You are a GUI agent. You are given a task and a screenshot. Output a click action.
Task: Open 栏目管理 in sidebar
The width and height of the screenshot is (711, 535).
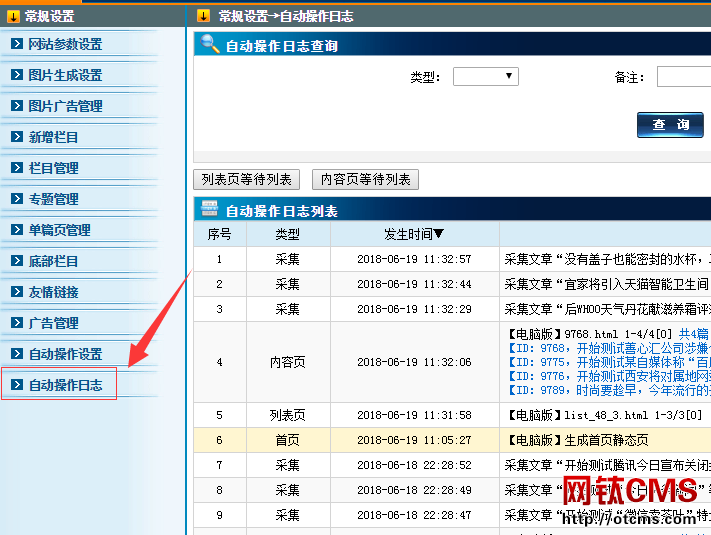pos(53,168)
